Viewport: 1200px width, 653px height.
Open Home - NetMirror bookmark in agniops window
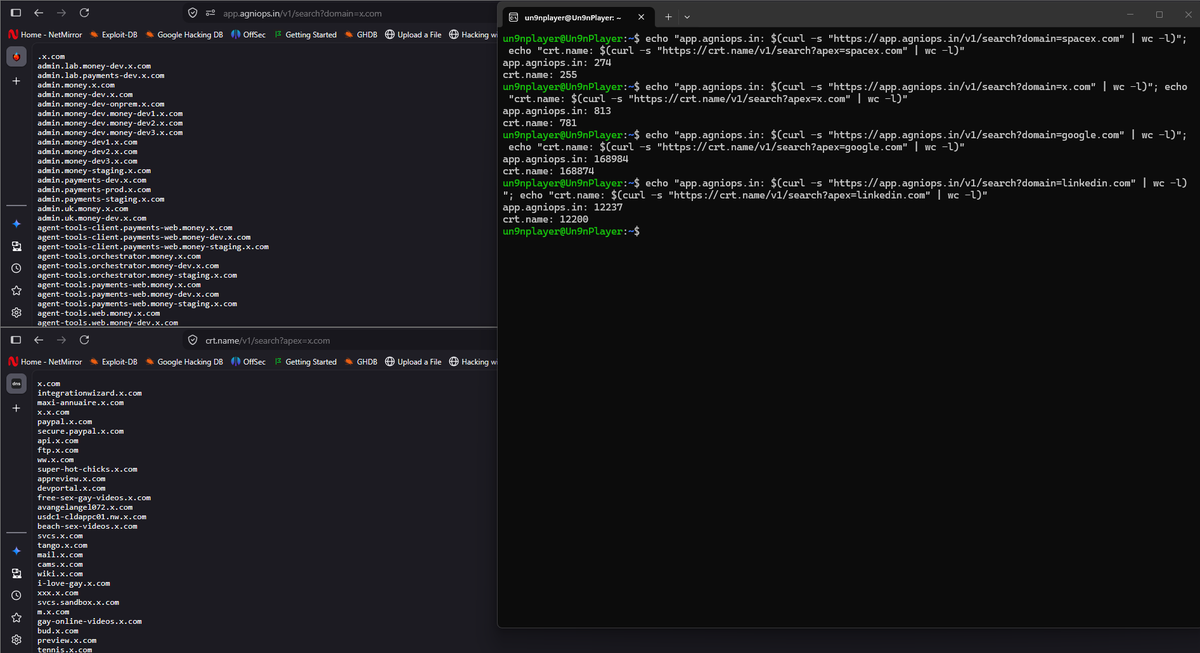click(43, 34)
